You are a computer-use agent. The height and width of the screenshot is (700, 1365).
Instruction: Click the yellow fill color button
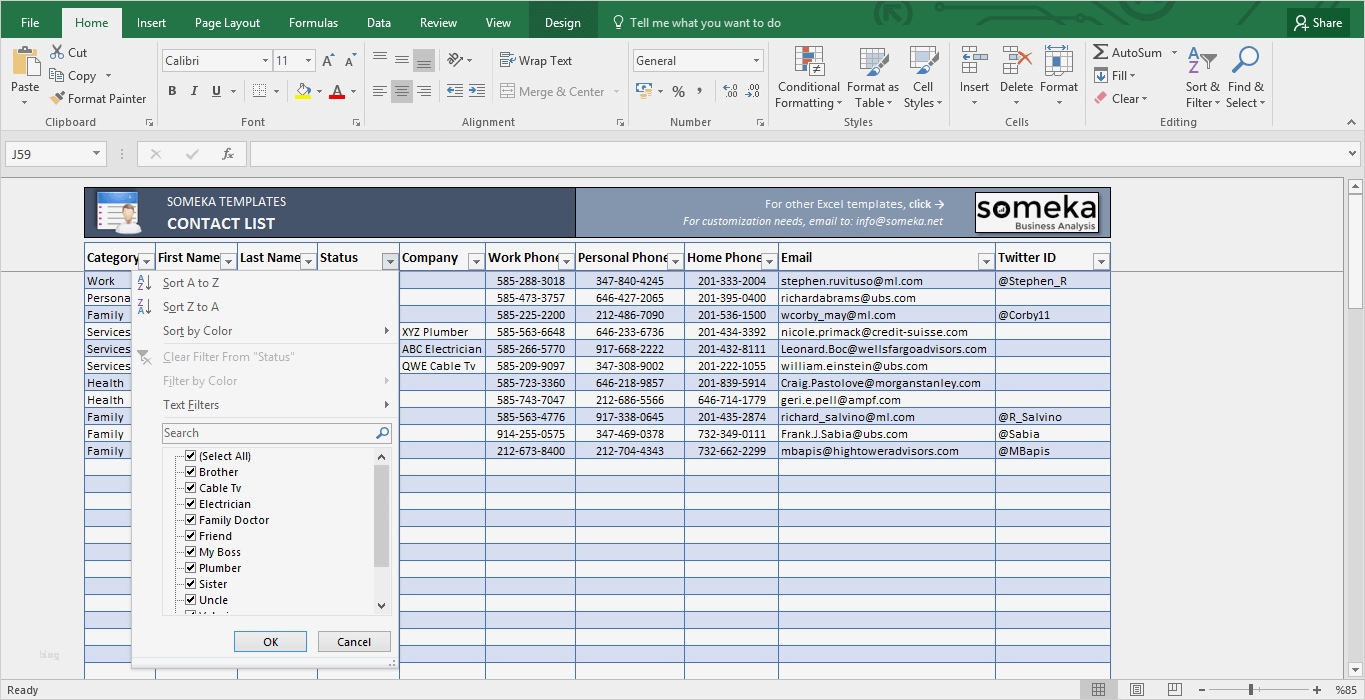(x=304, y=91)
